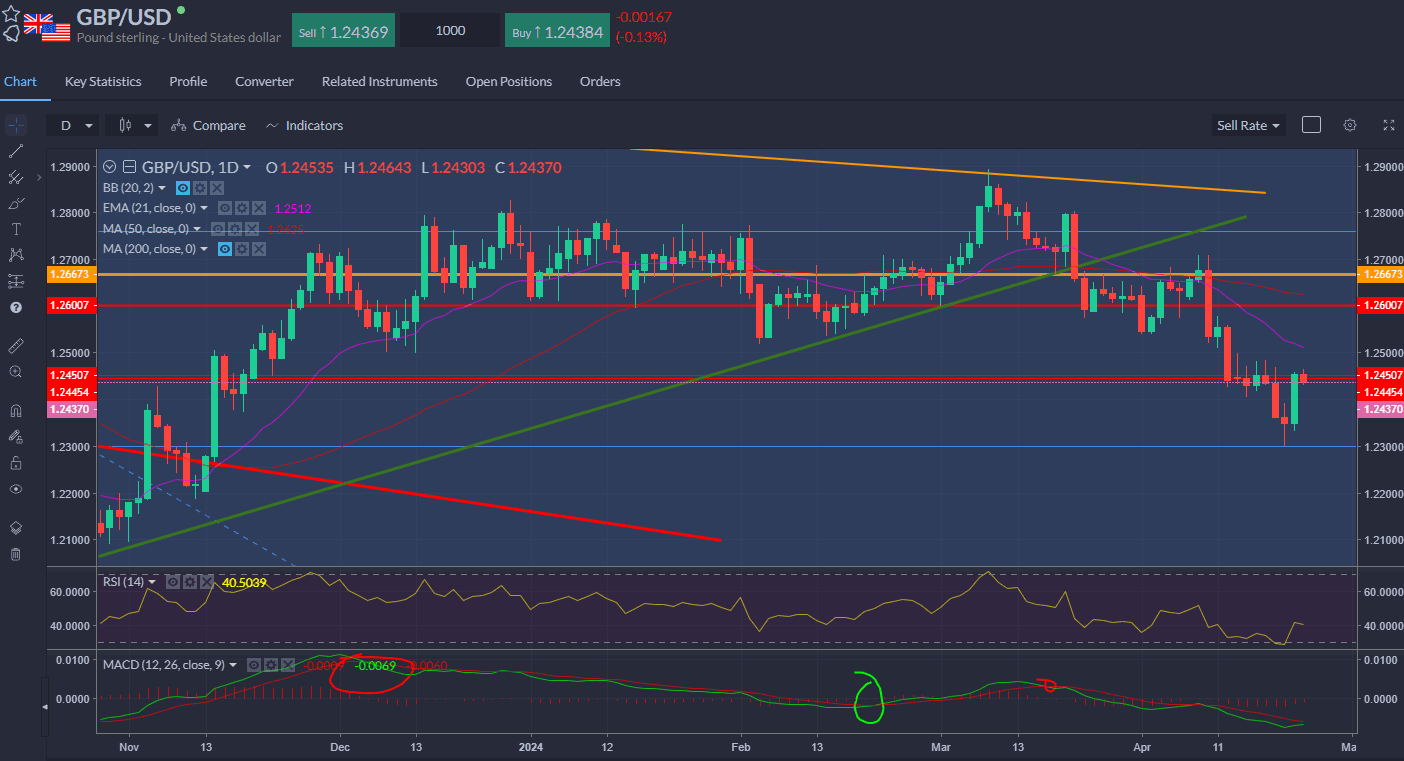Expand the Sell Rate dropdown
The width and height of the screenshot is (1404, 761).
click(x=1248, y=125)
